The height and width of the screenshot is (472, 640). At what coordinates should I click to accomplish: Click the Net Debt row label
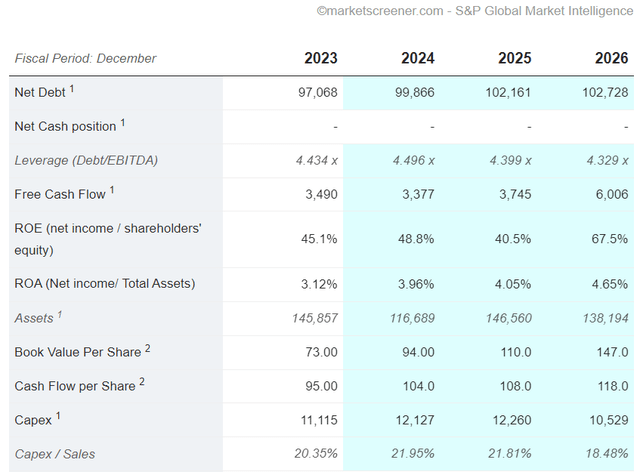click(x=44, y=91)
